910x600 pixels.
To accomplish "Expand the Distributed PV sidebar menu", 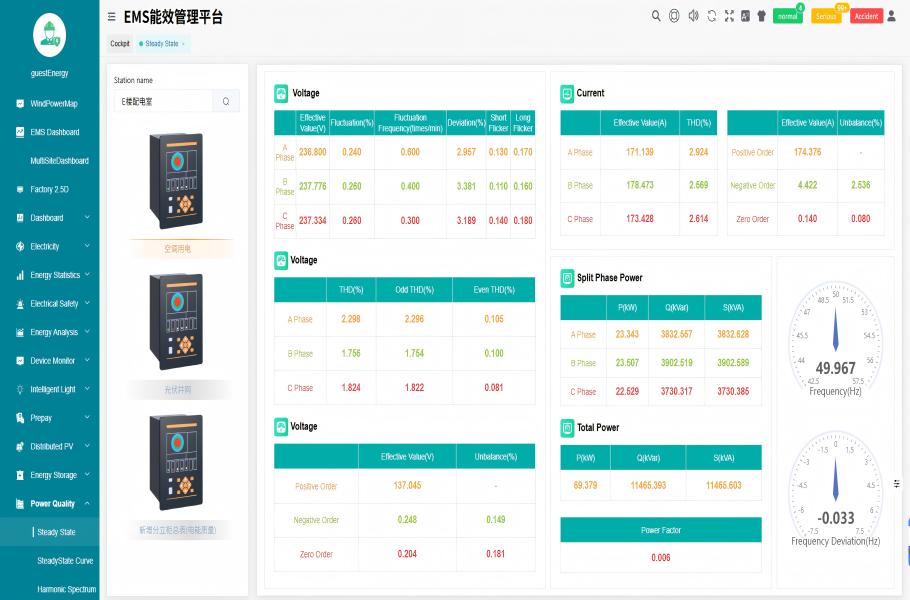I will tap(50, 446).
